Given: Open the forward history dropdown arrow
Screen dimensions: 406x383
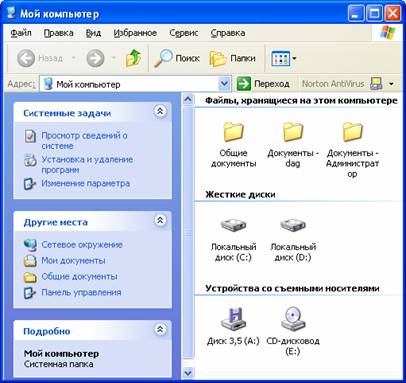Looking at the screenshot, I should click(x=113, y=58).
